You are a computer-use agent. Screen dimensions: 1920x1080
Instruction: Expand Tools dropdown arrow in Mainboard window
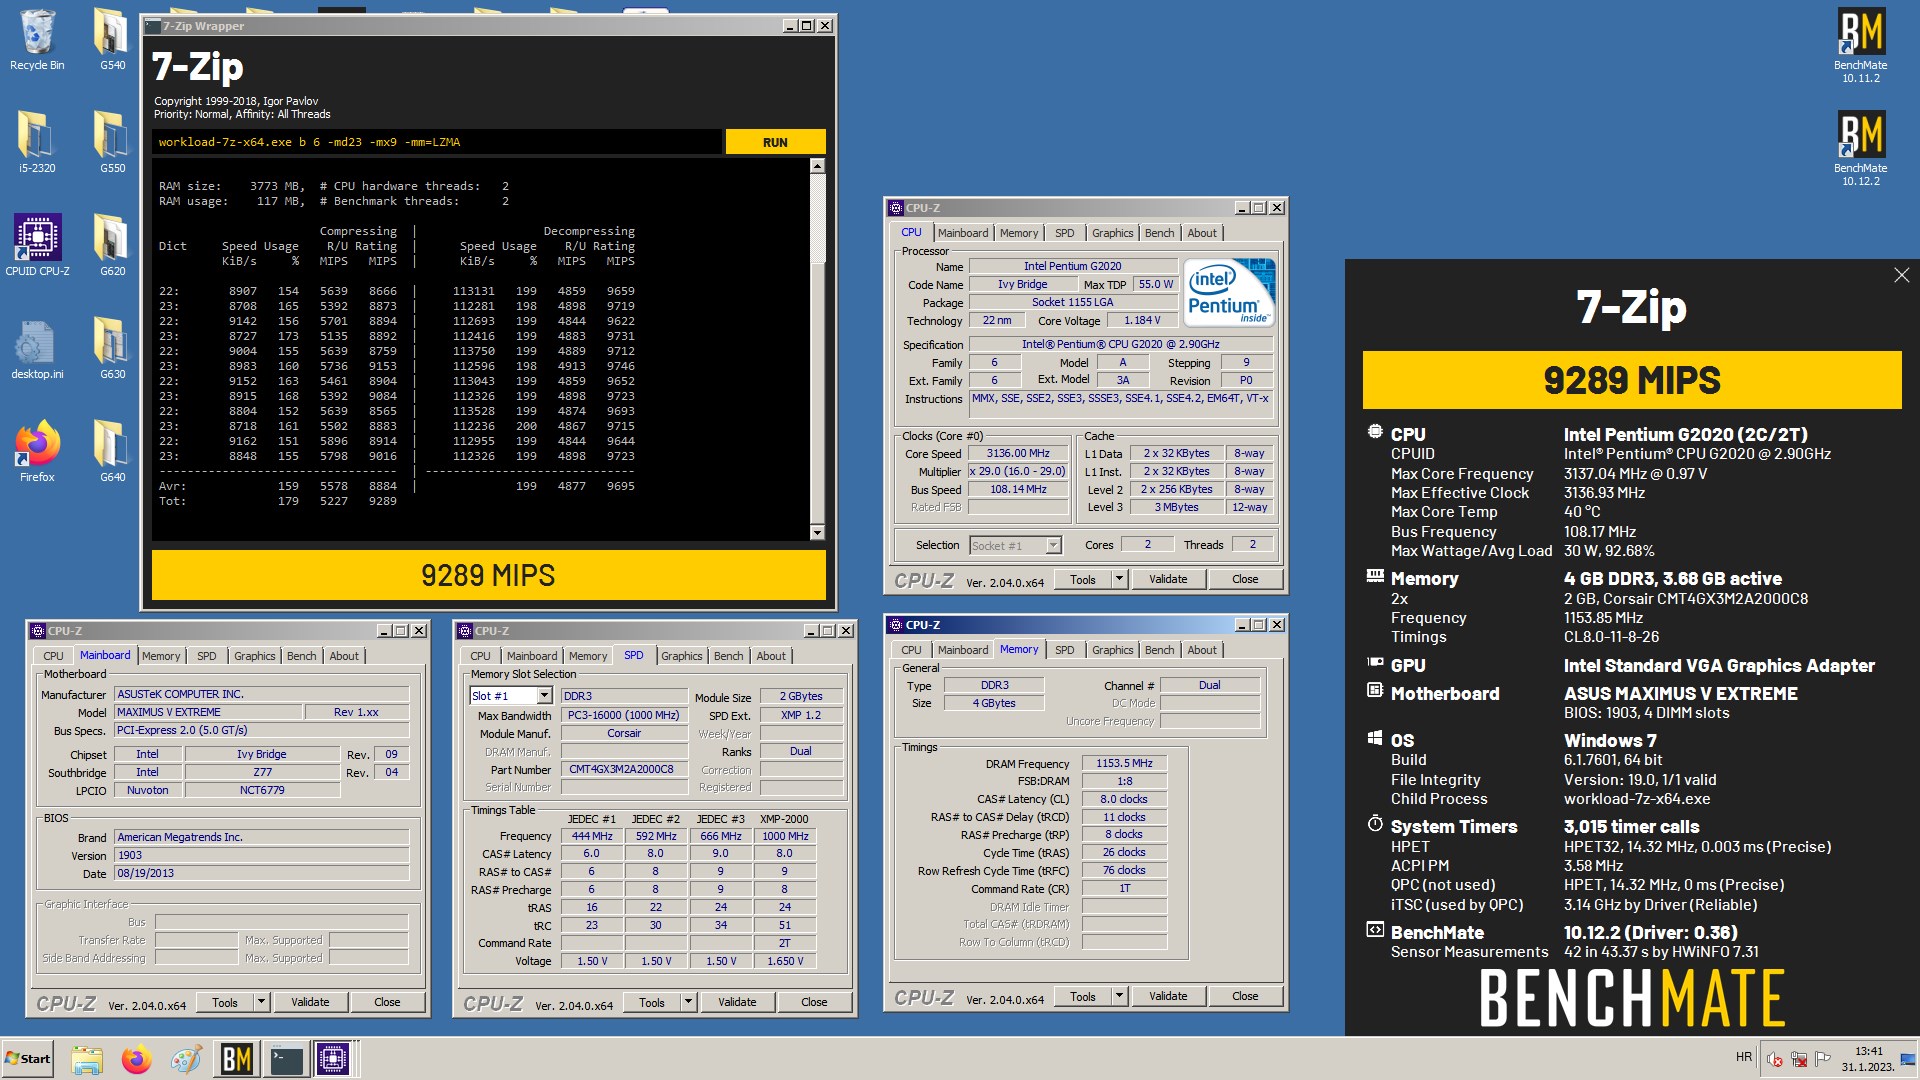(x=261, y=1002)
